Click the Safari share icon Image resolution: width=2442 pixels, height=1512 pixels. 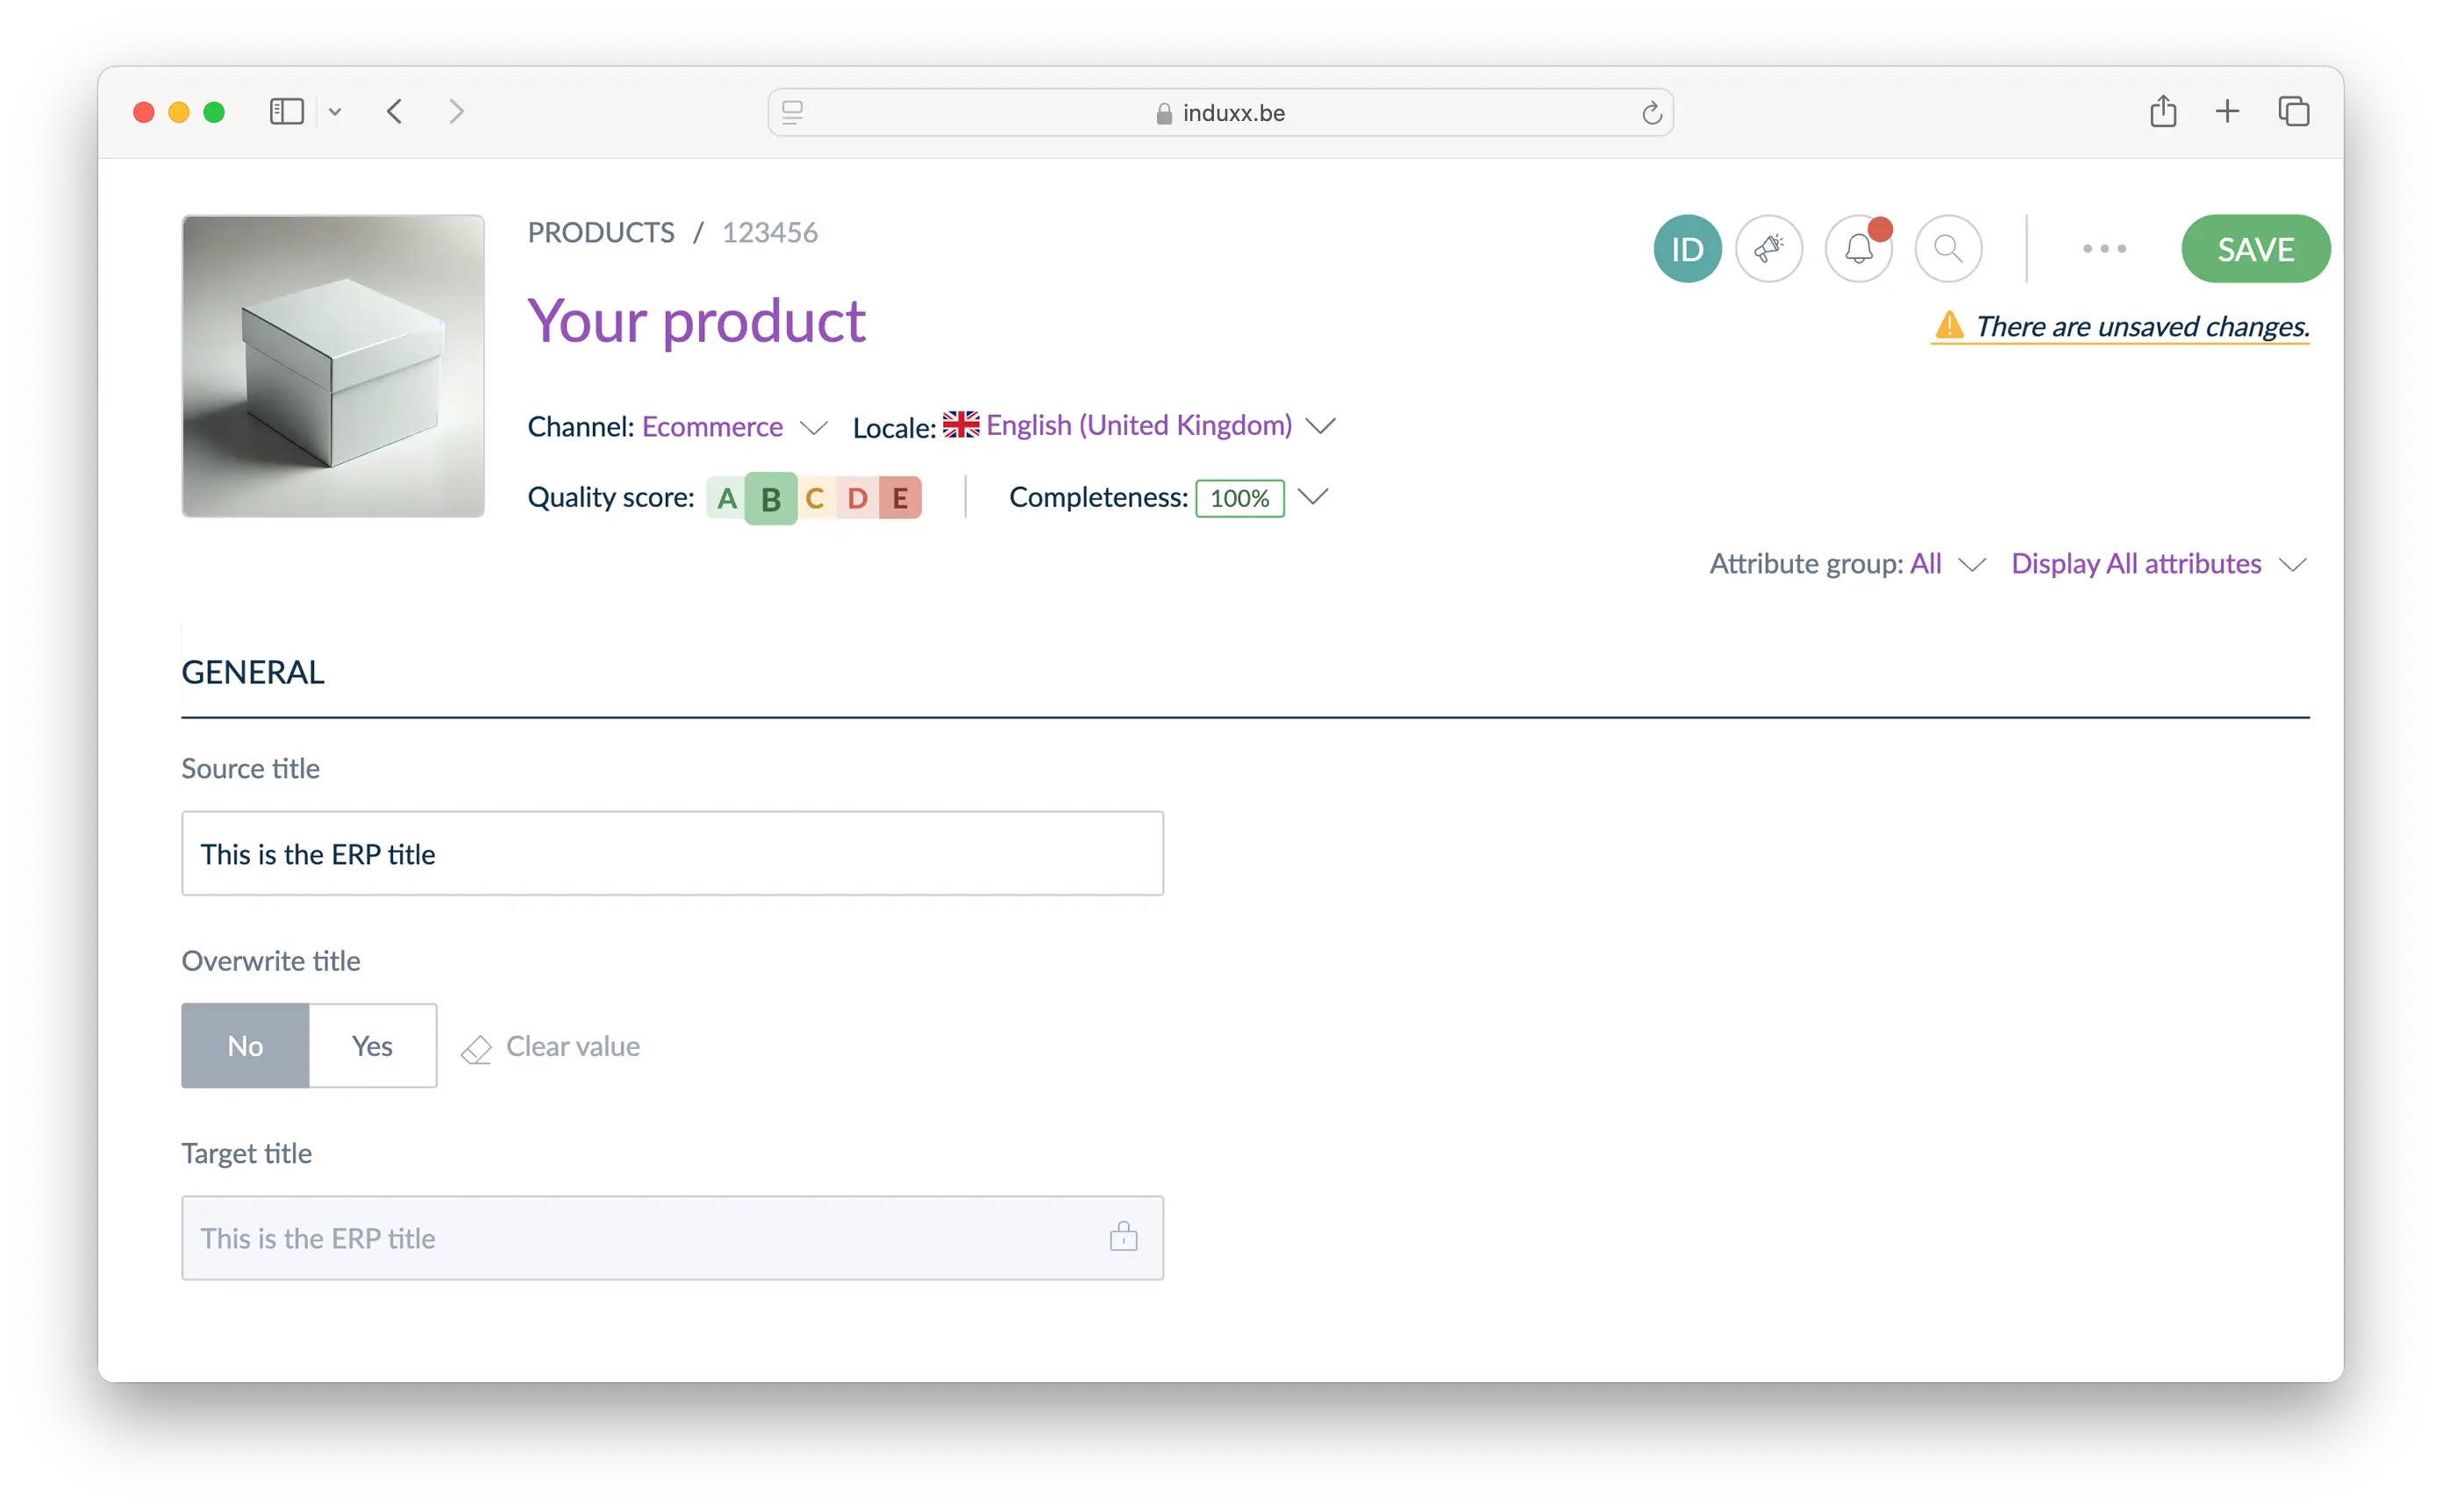2162,112
